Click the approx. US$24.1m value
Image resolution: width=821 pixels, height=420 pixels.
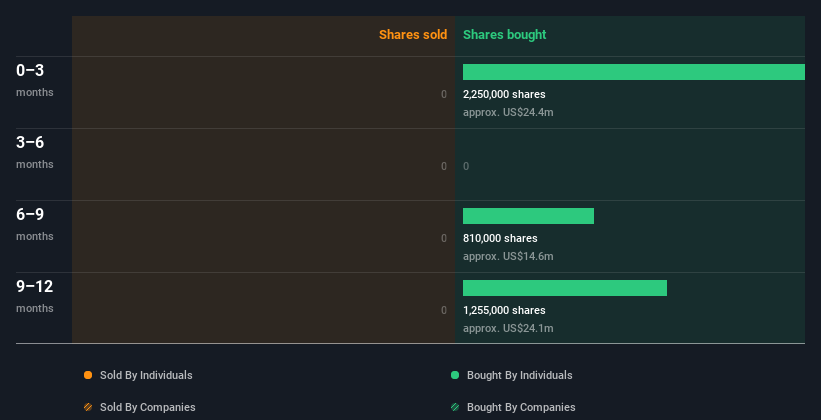click(508, 328)
